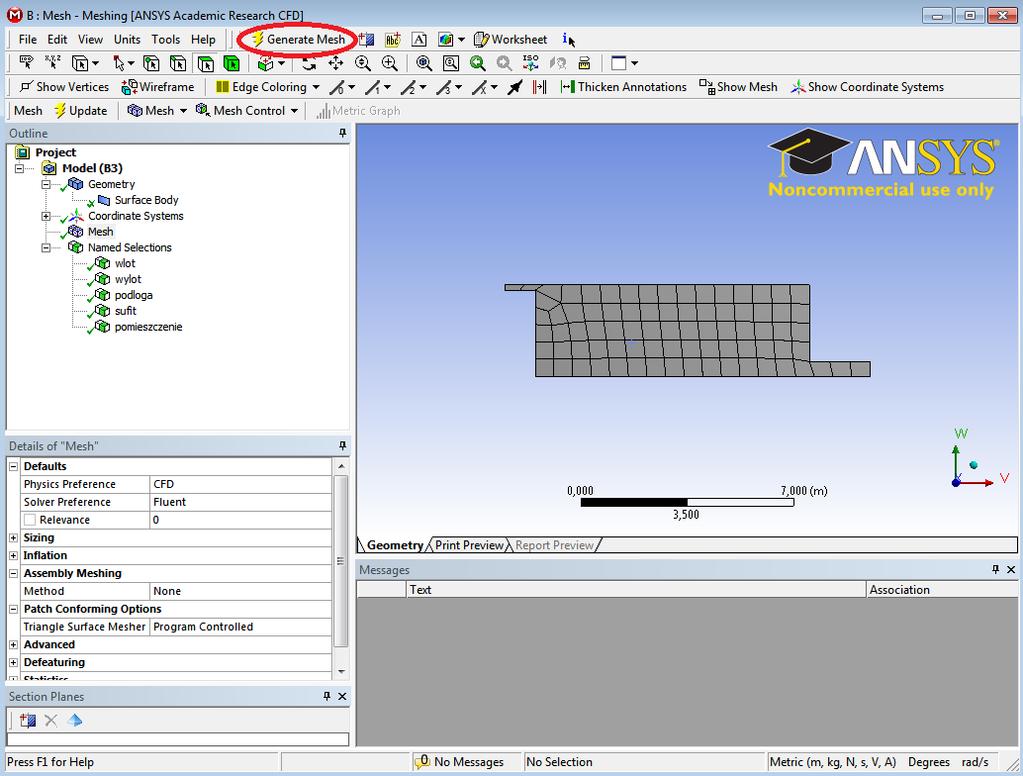Select the Pan view tool
The width and height of the screenshot is (1023, 776).
click(x=335, y=63)
